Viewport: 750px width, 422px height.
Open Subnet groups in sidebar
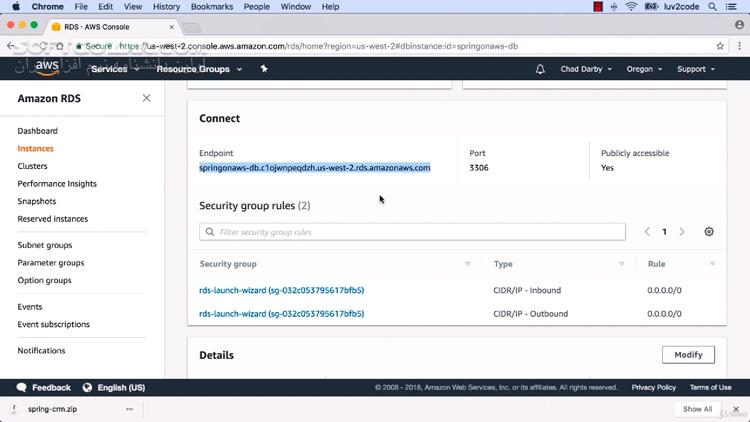(x=44, y=245)
